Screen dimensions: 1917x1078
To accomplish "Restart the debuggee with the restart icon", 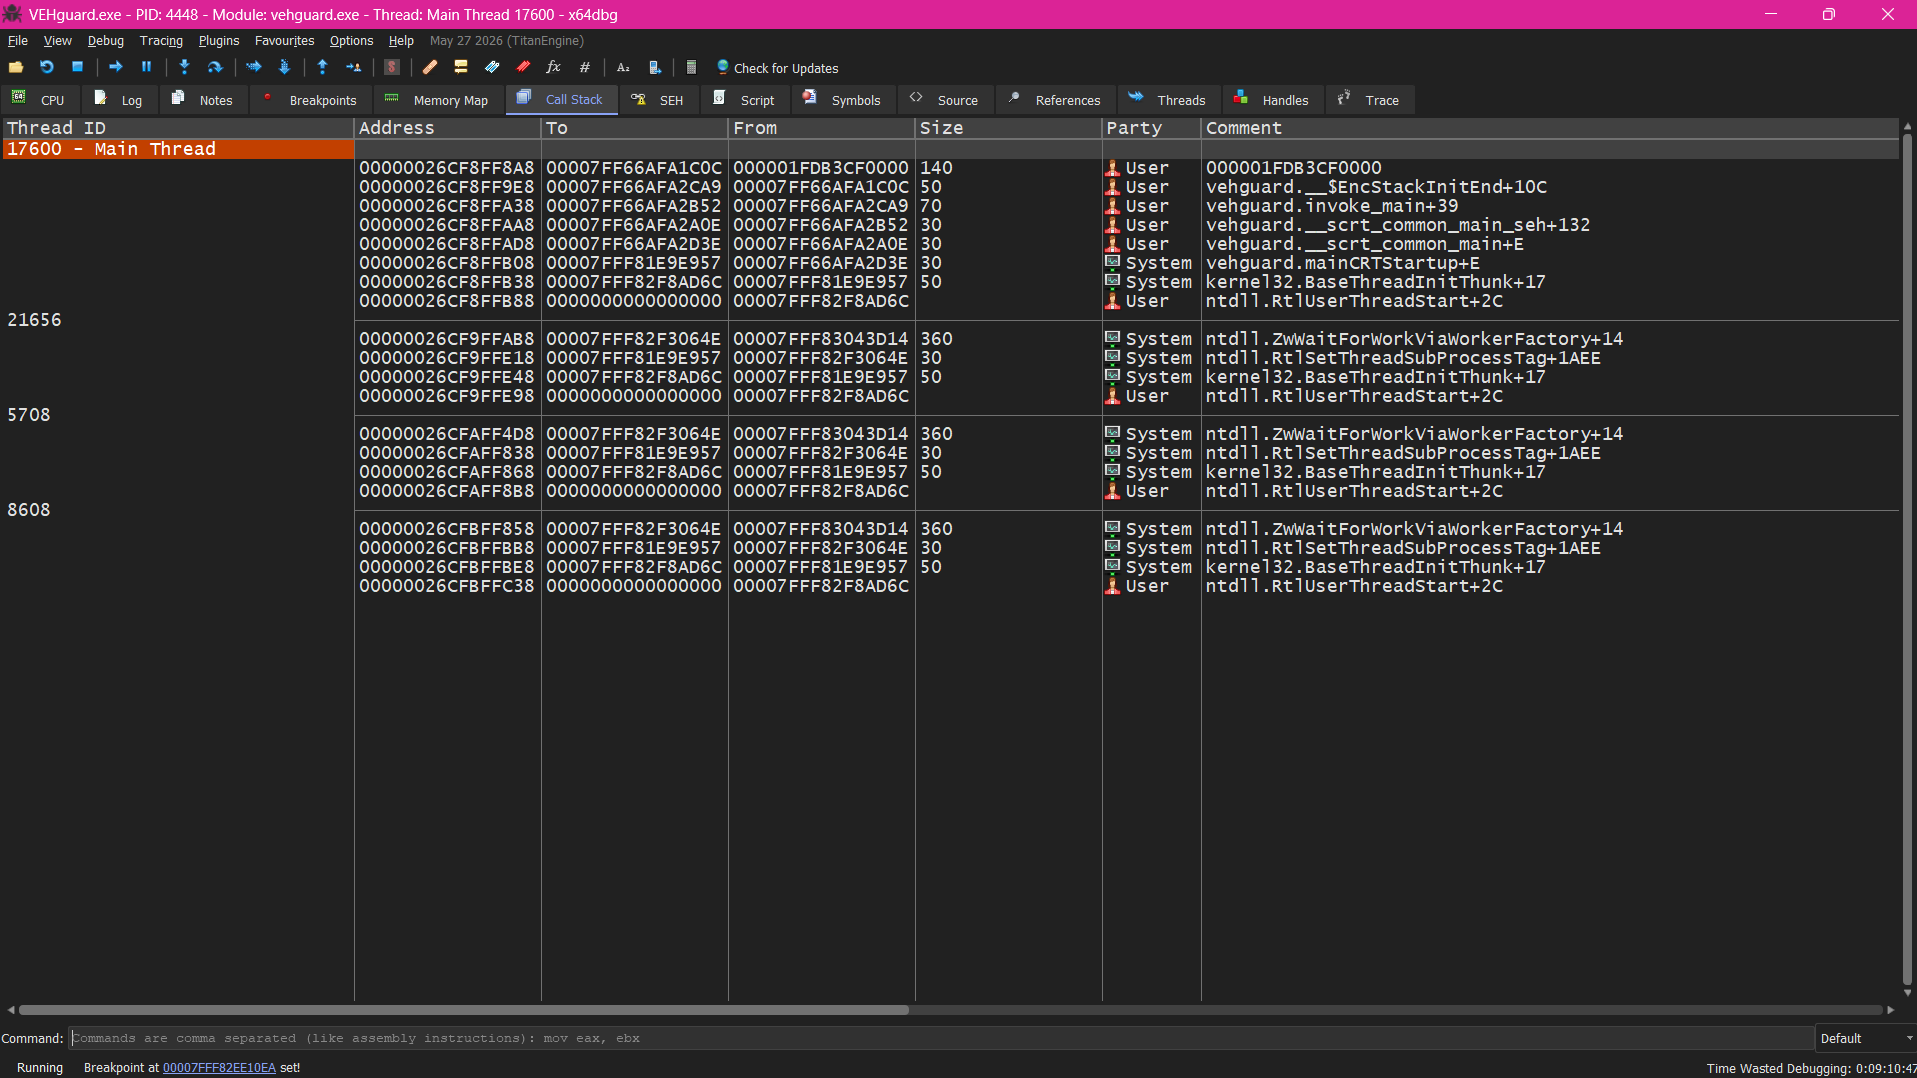I will tap(47, 67).
